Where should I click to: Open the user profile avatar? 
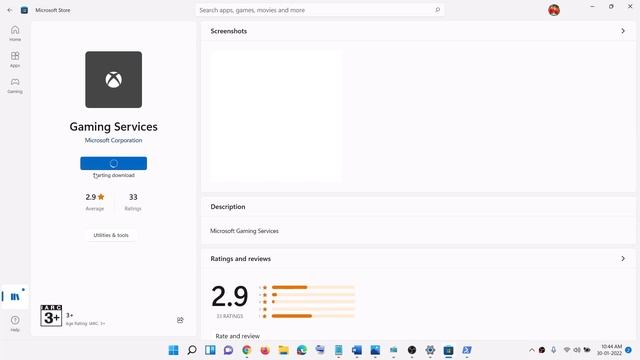[x=554, y=10]
